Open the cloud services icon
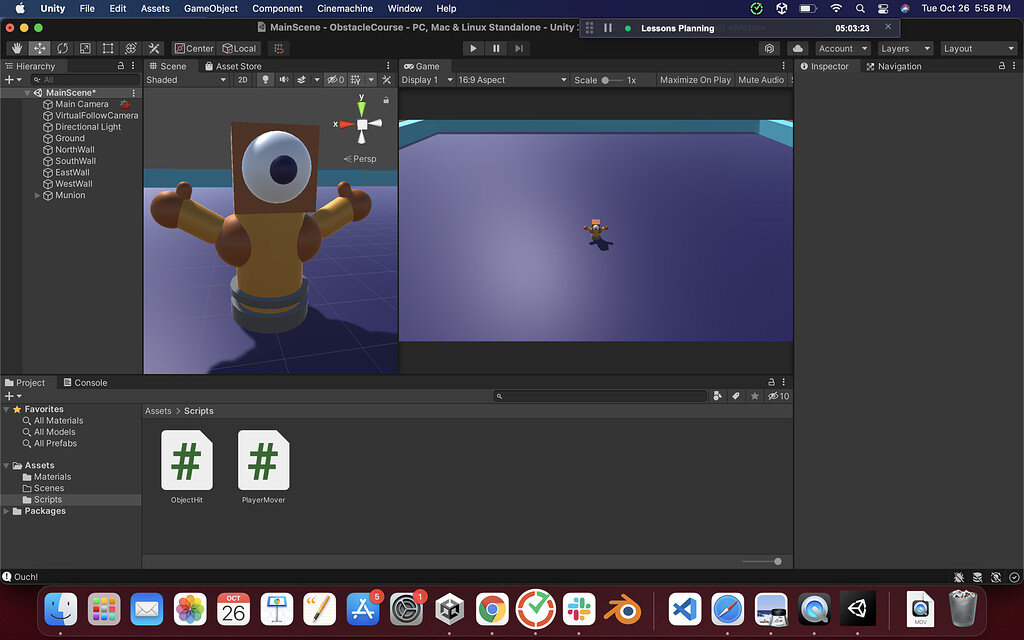 797,48
